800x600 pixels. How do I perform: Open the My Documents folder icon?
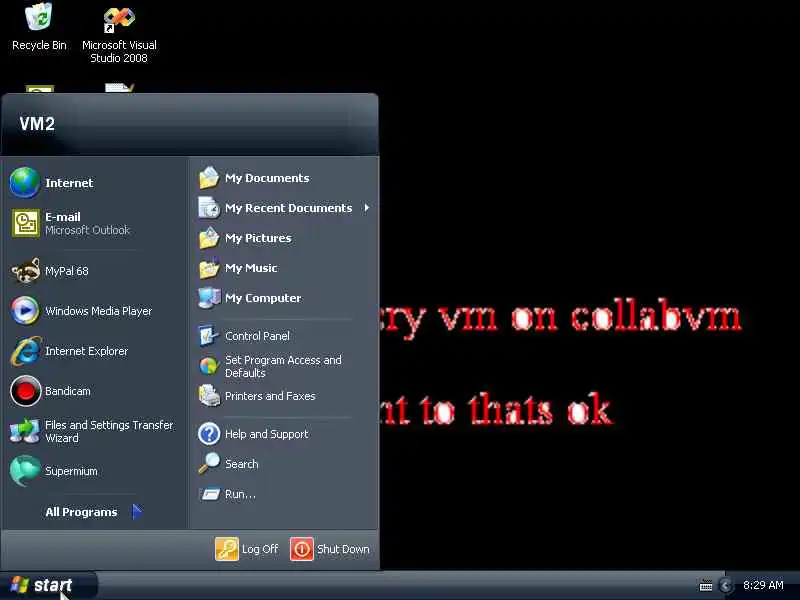tap(209, 178)
